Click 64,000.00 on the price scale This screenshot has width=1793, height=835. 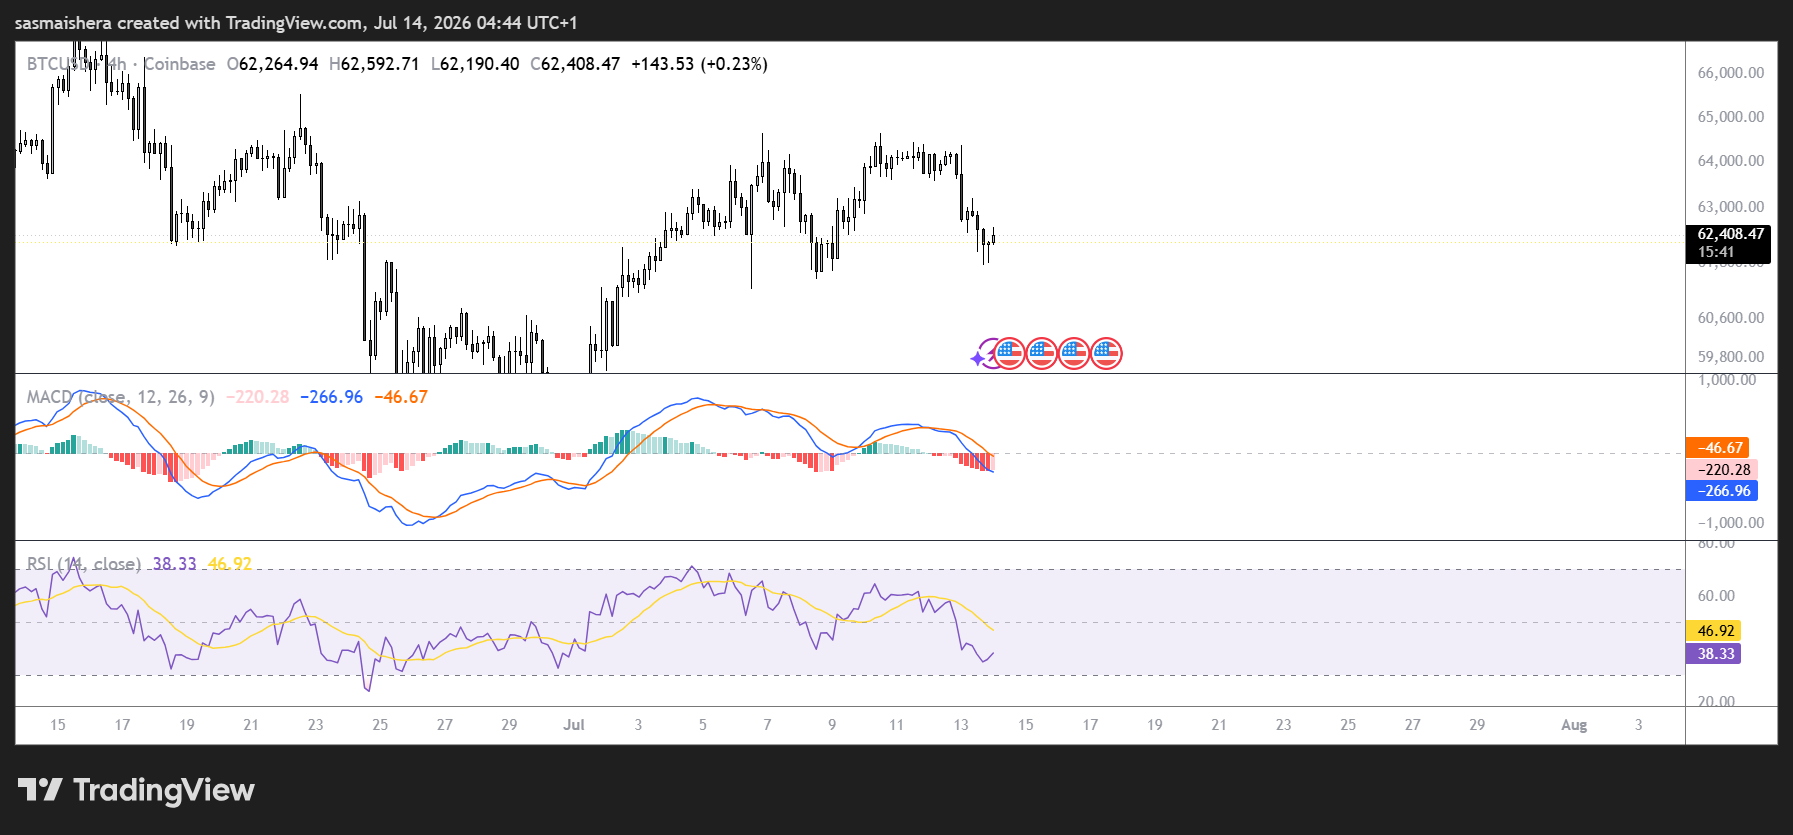click(1731, 161)
